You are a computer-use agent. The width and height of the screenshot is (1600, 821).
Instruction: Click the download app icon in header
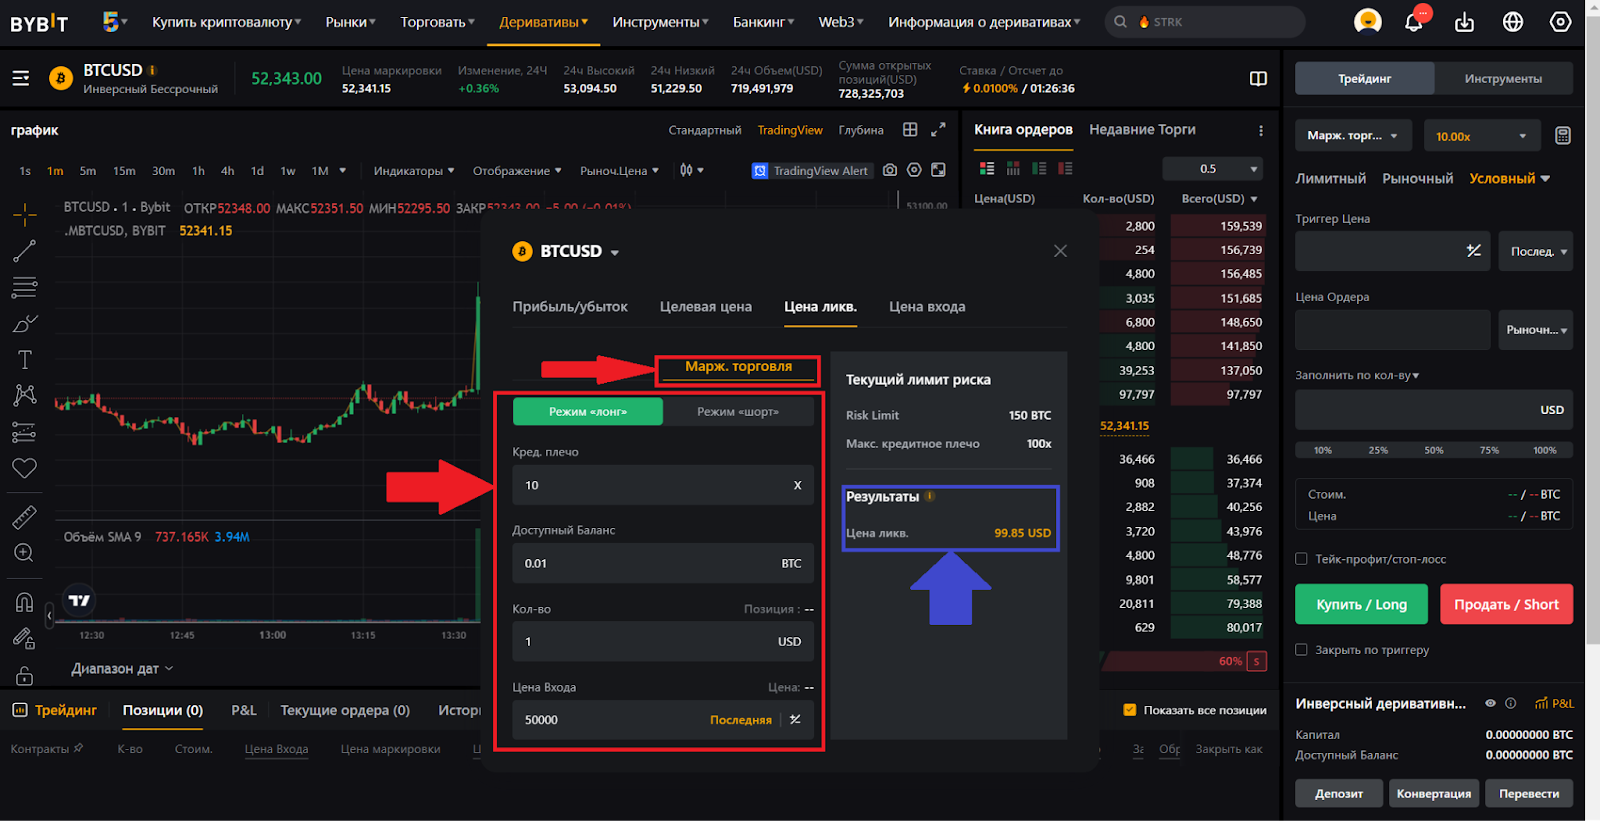(x=1464, y=22)
